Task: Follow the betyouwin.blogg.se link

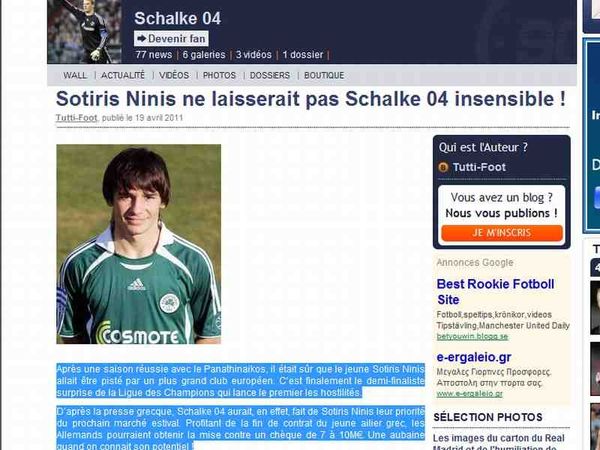Action: (x=472, y=337)
